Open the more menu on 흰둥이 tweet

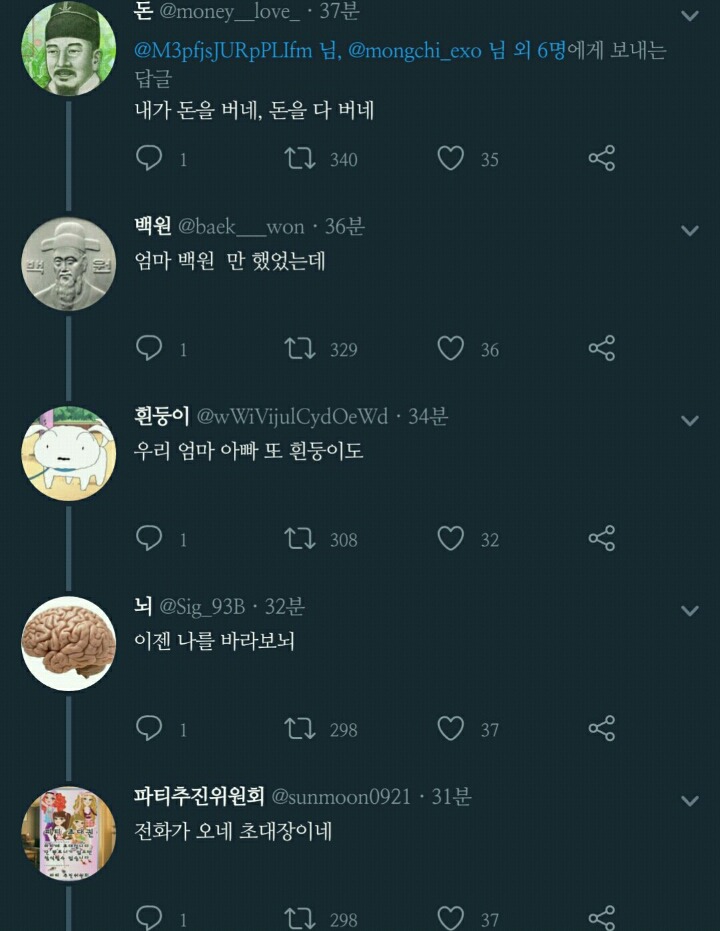(x=690, y=420)
